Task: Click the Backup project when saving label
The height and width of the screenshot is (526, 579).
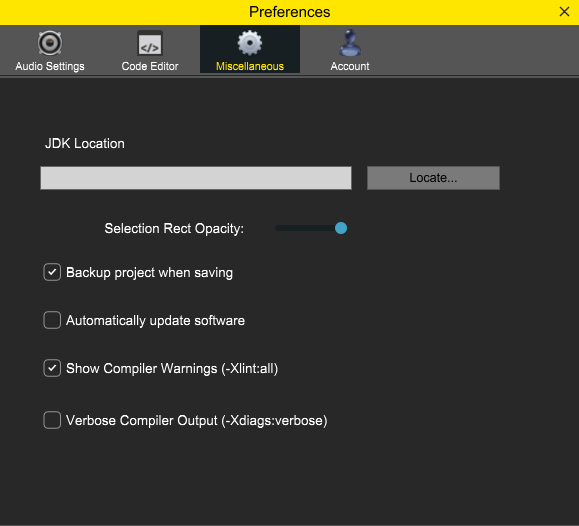Action: click(x=150, y=273)
